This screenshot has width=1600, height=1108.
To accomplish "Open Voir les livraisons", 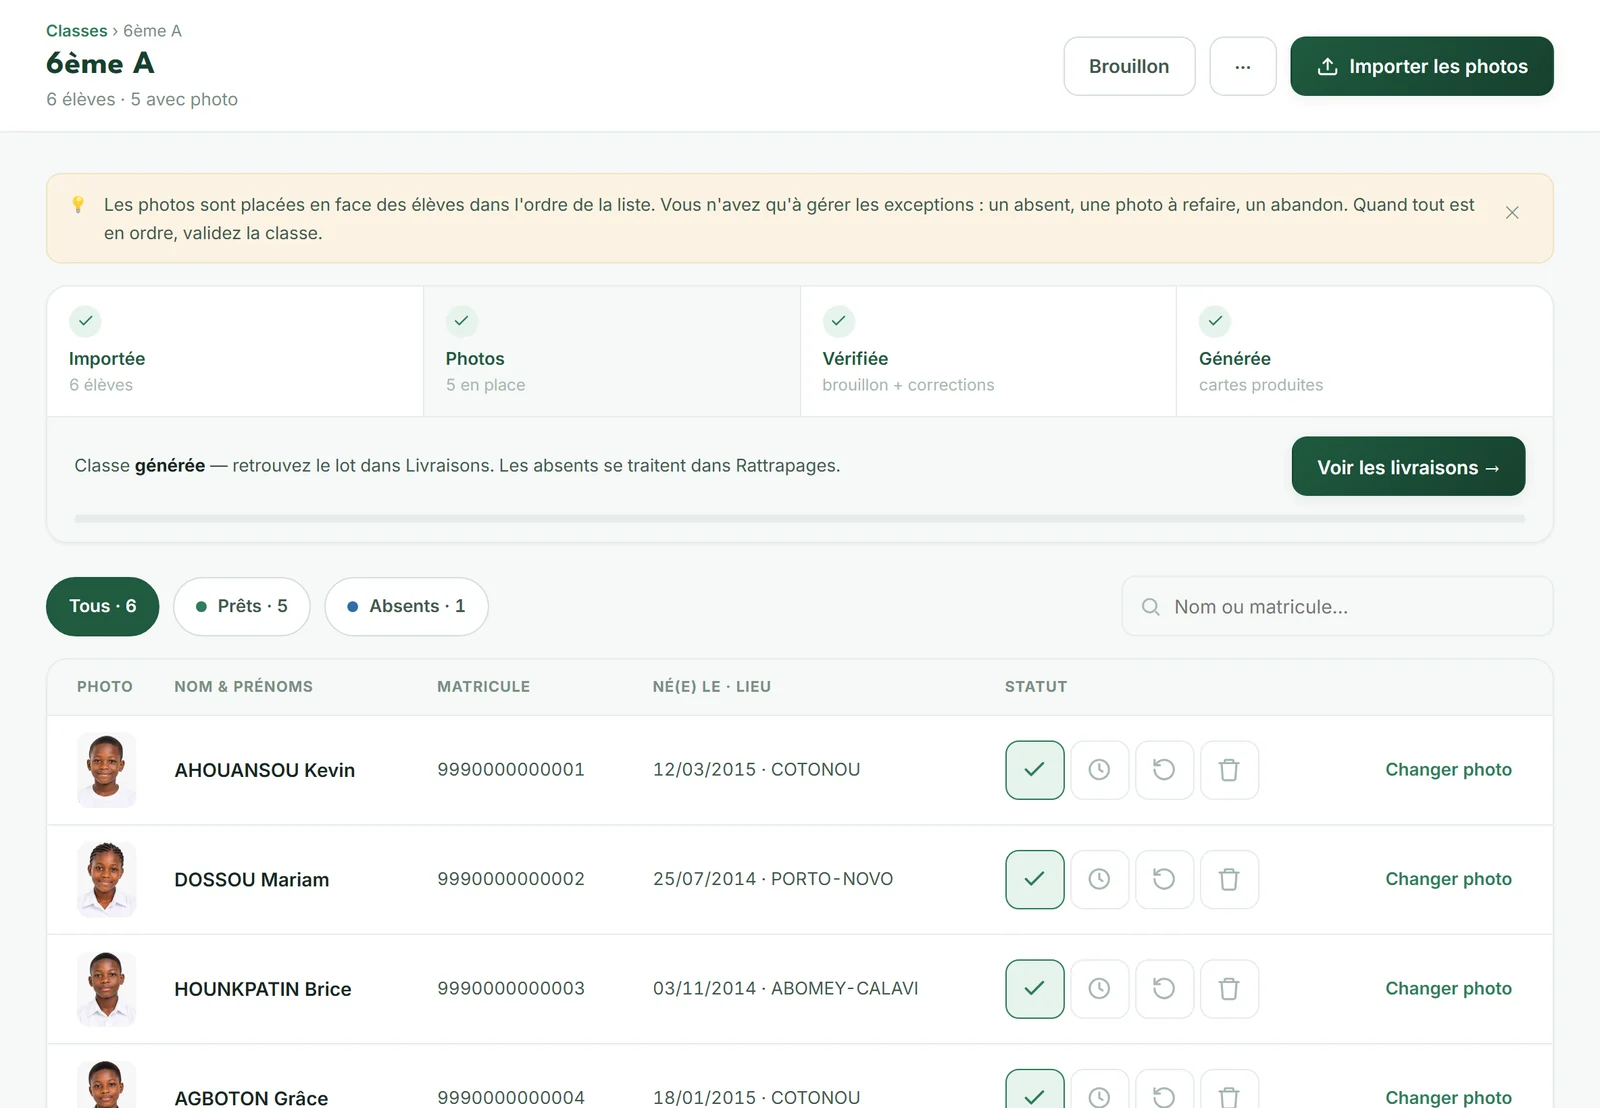I will pos(1408,466).
